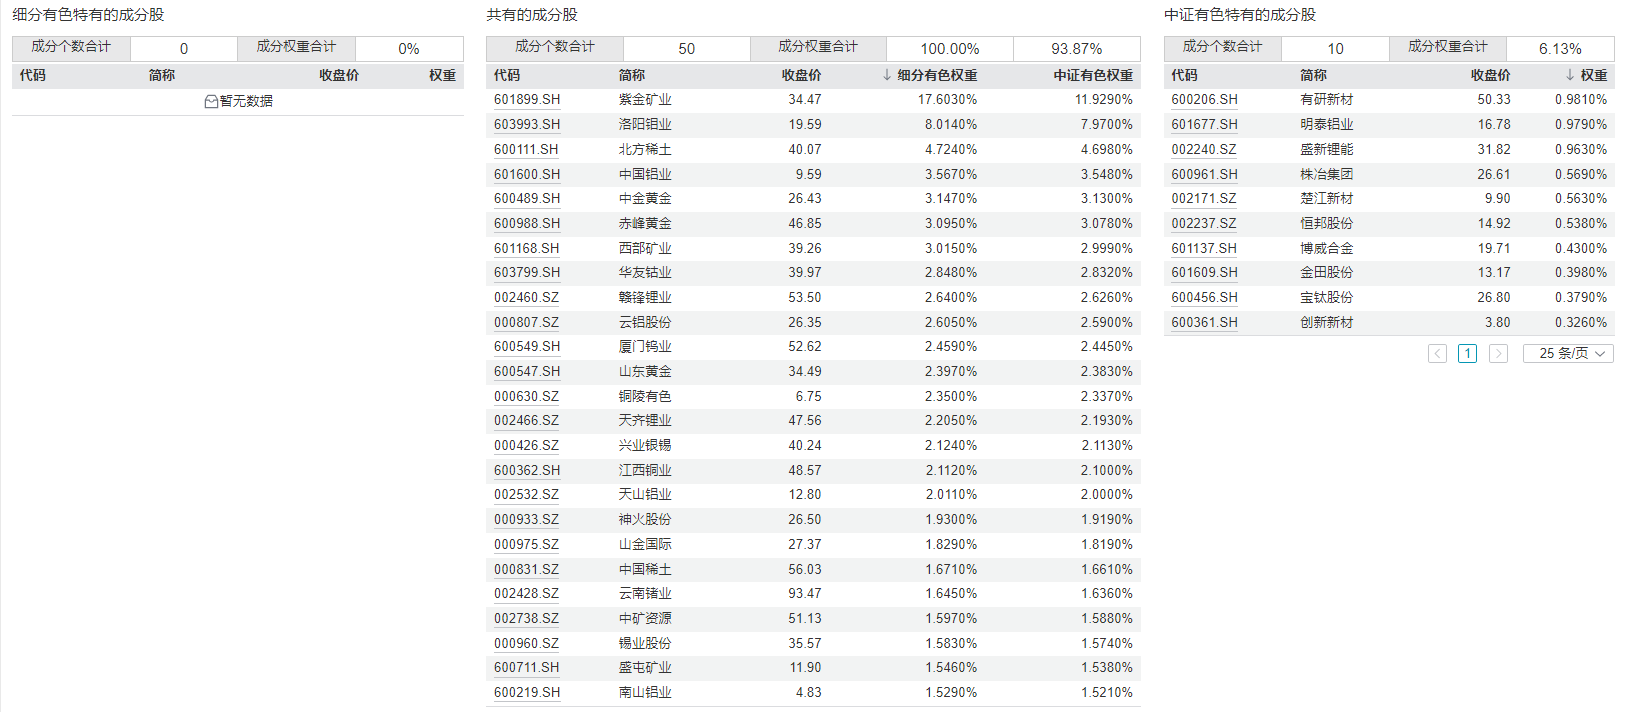Open stock code 002738.SZ link

pos(527,618)
